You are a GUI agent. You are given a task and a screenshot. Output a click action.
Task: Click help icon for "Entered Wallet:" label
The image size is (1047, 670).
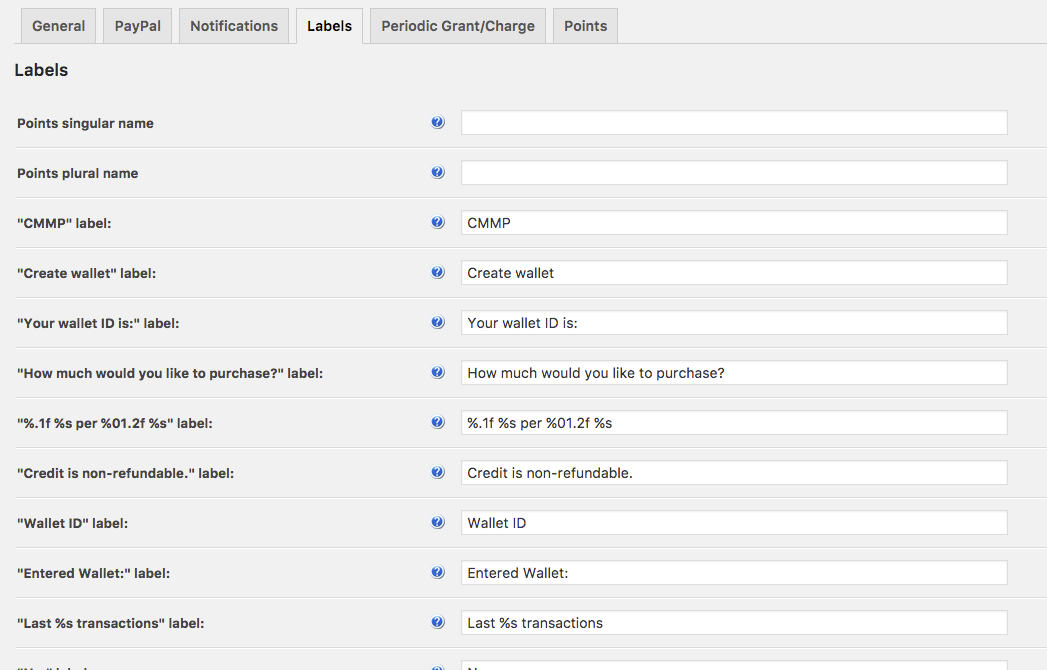pyautogui.click(x=437, y=573)
